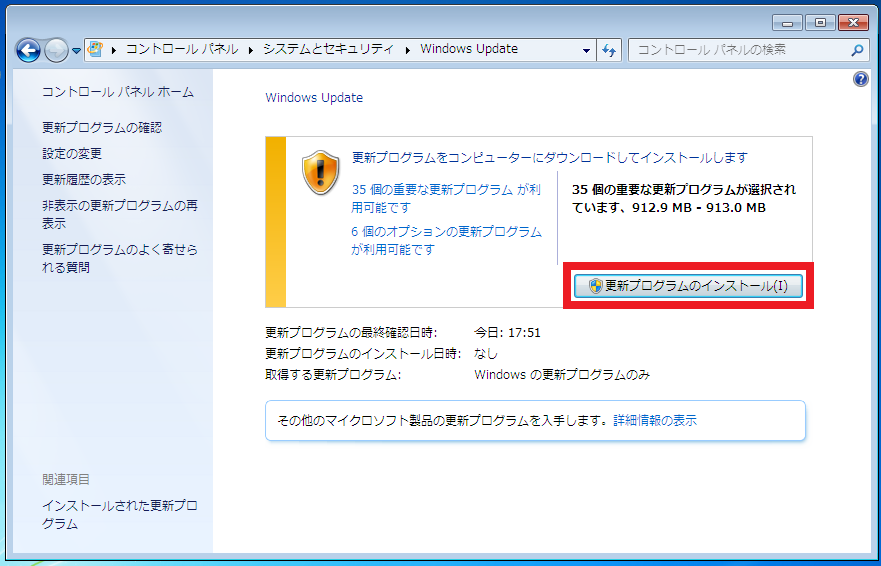Viewport: 881px width, 566px height.
Task: Refresh the page with the refresh icon
Action: pos(608,51)
